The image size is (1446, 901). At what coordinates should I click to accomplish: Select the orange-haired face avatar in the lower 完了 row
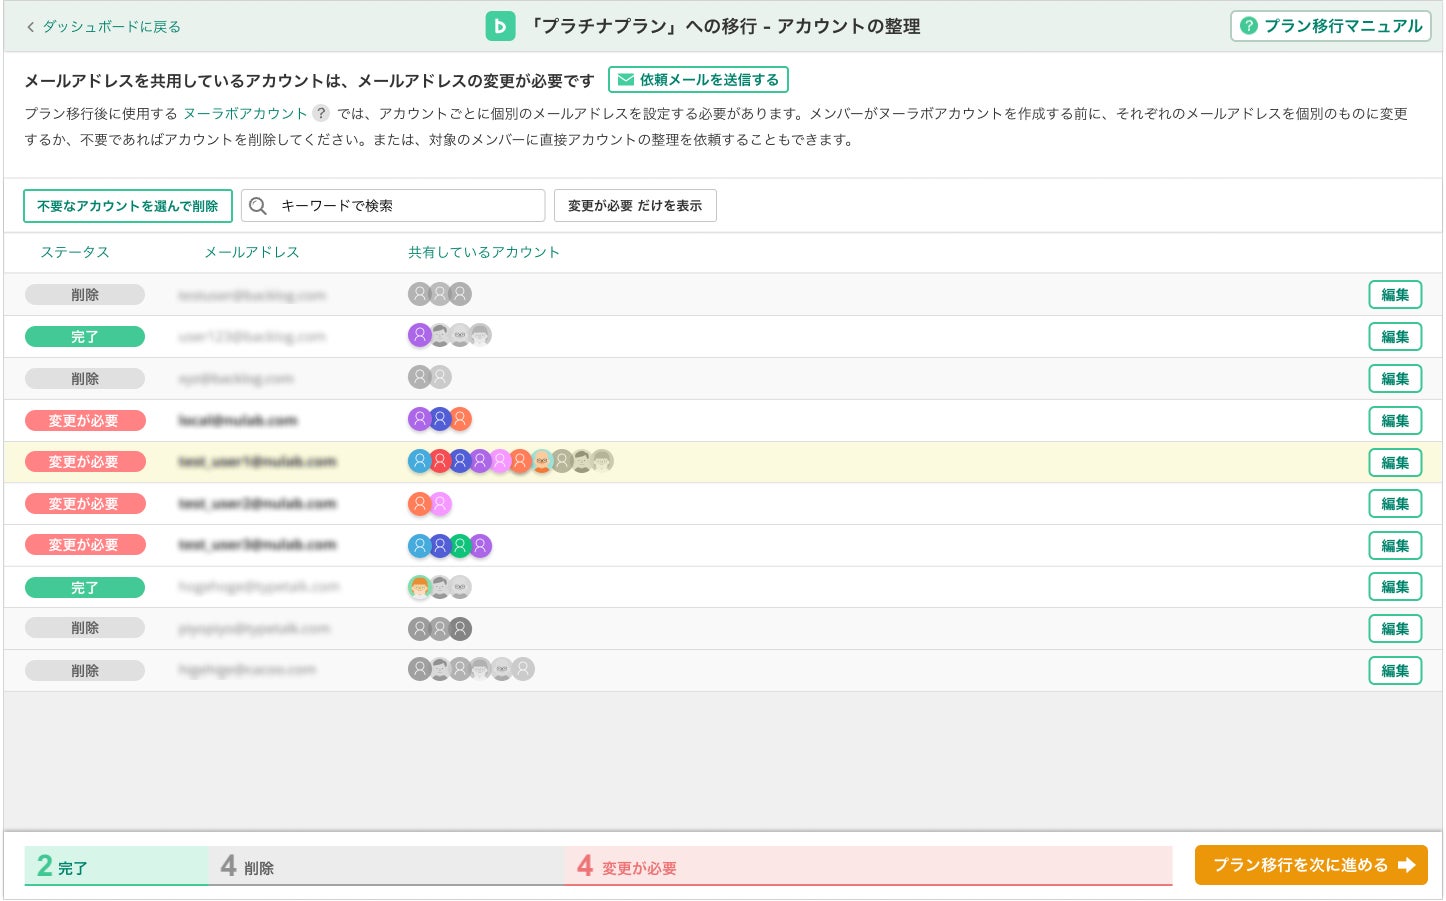420,587
